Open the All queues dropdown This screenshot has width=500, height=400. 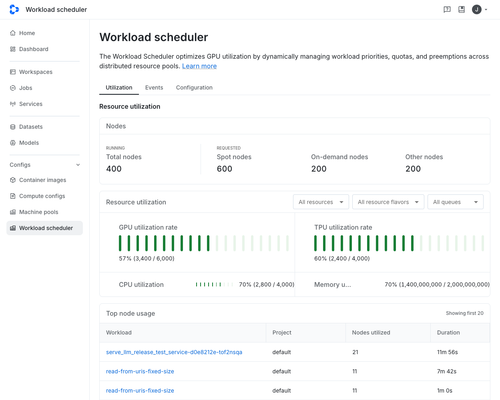pos(455,202)
